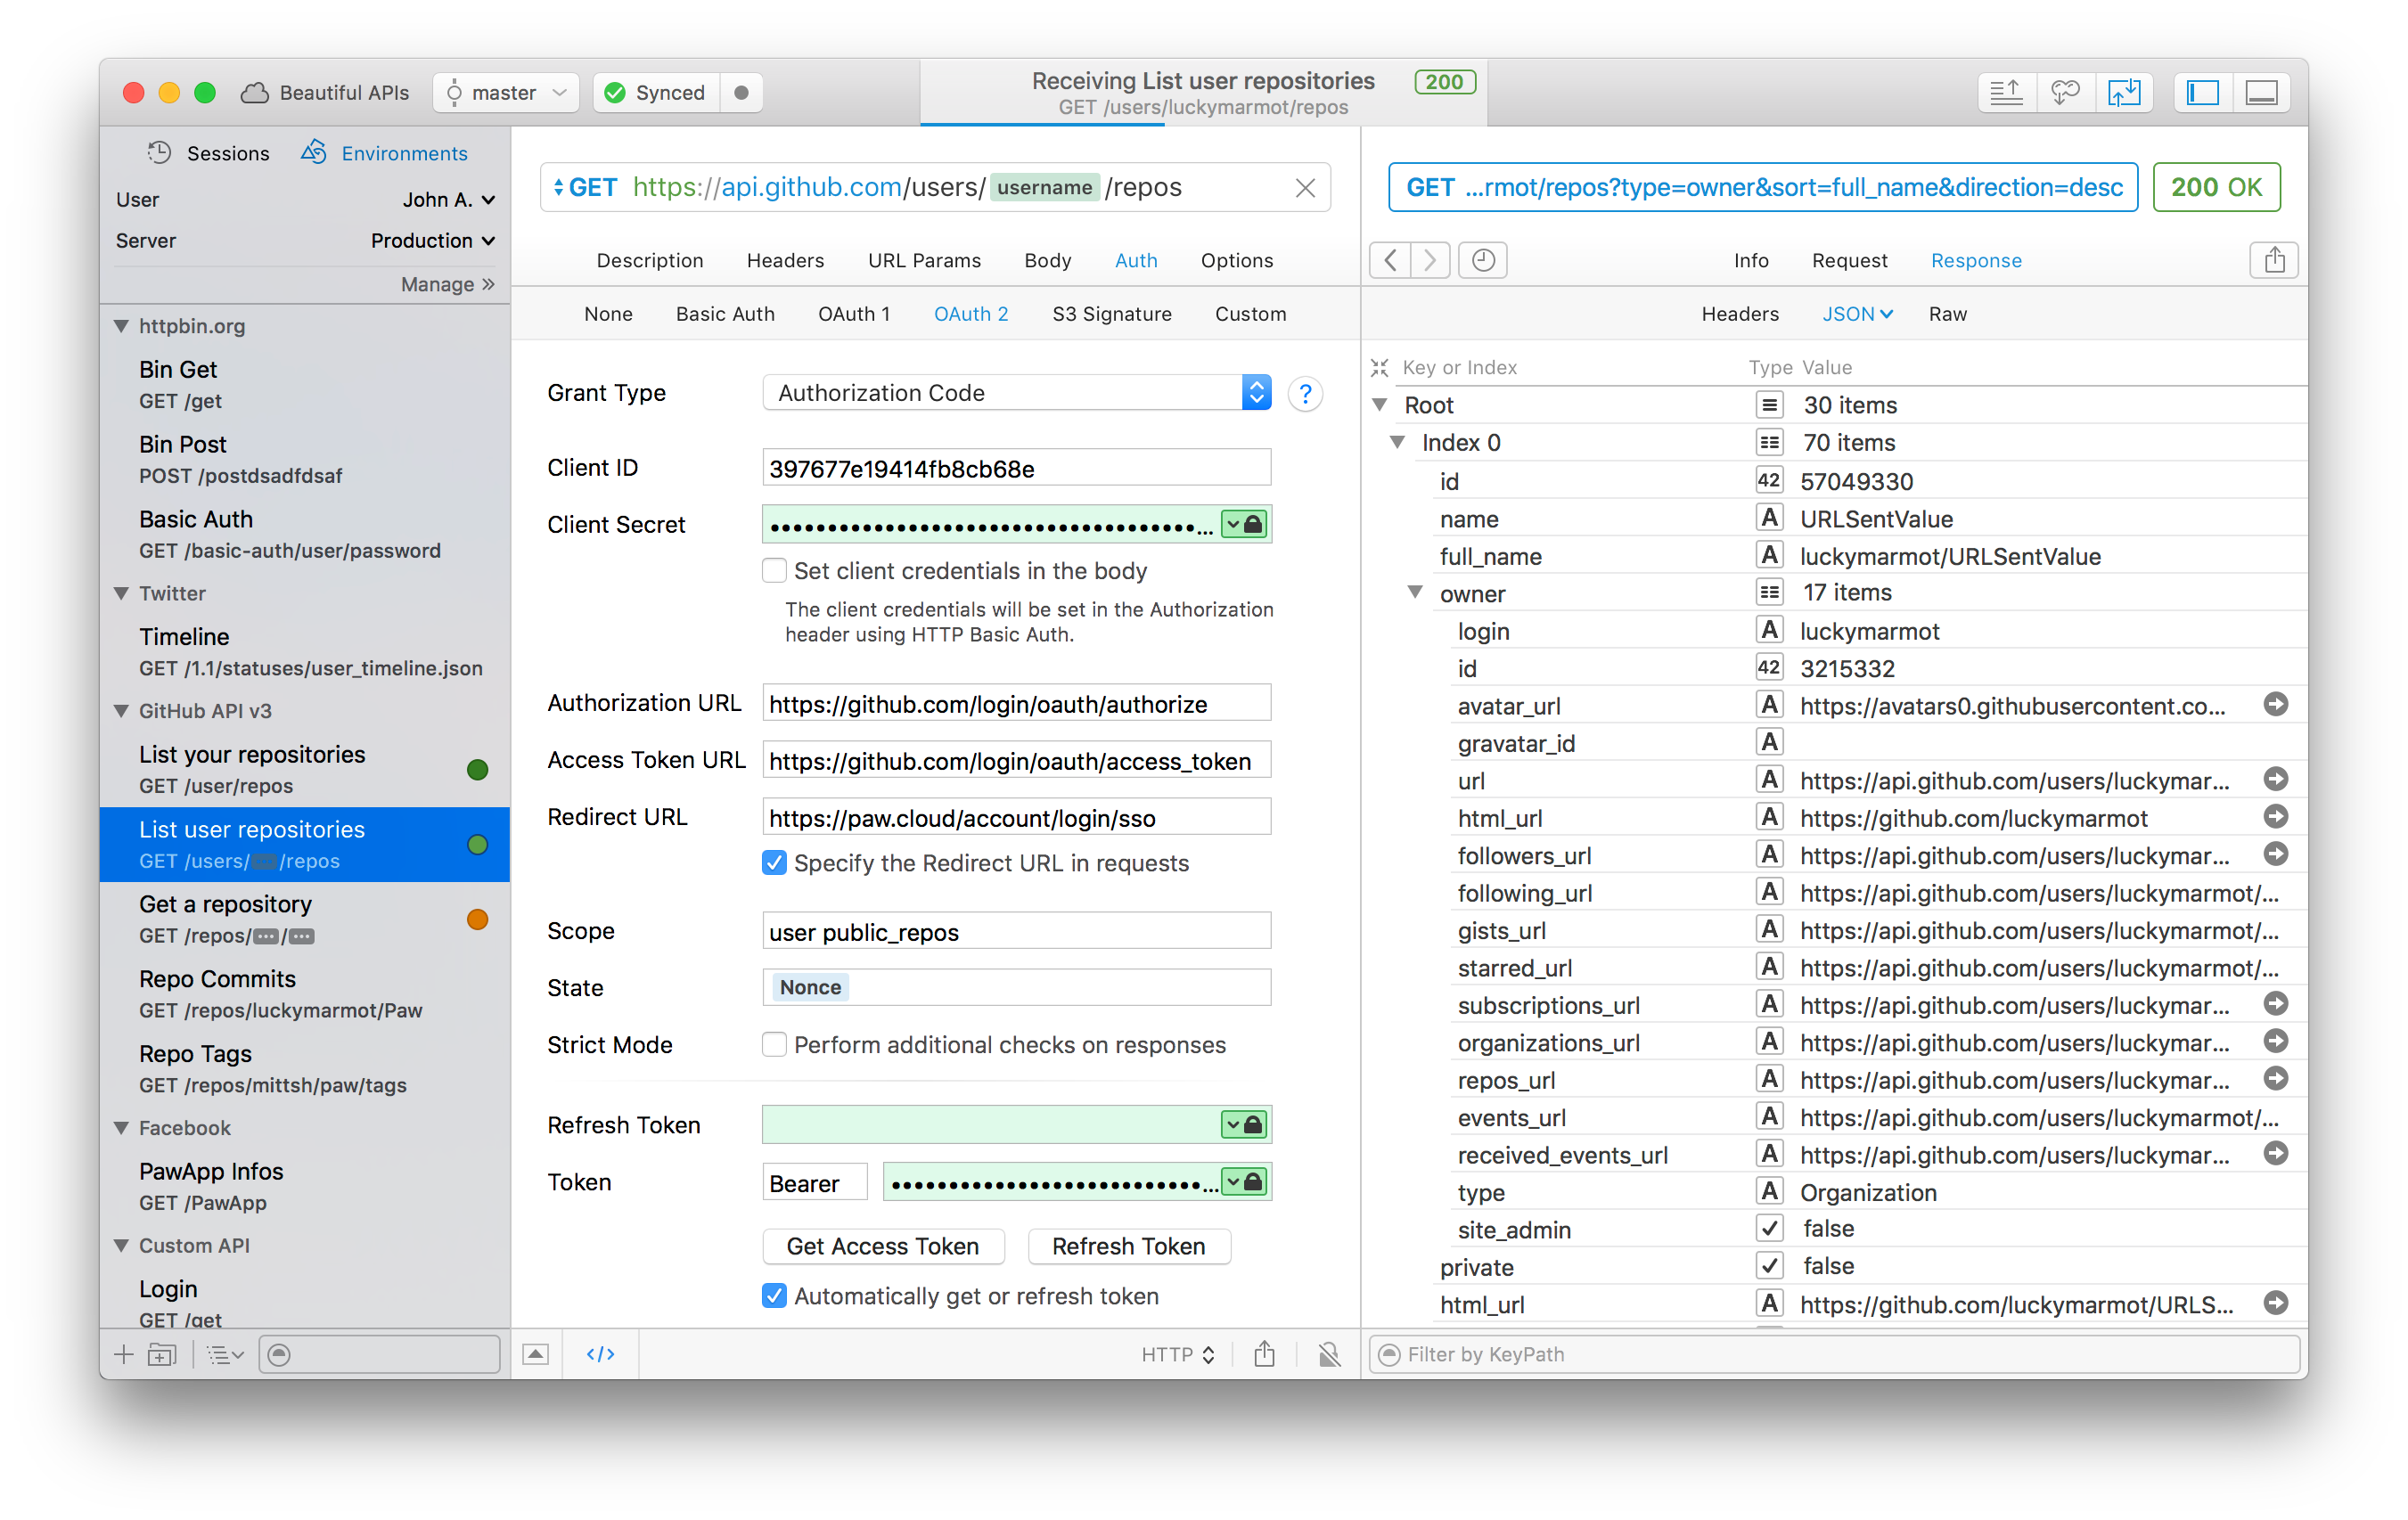Screen dimensions: 2408x1520
Task: Enable Perform additional checks on responses
Action: point(775,1044)
